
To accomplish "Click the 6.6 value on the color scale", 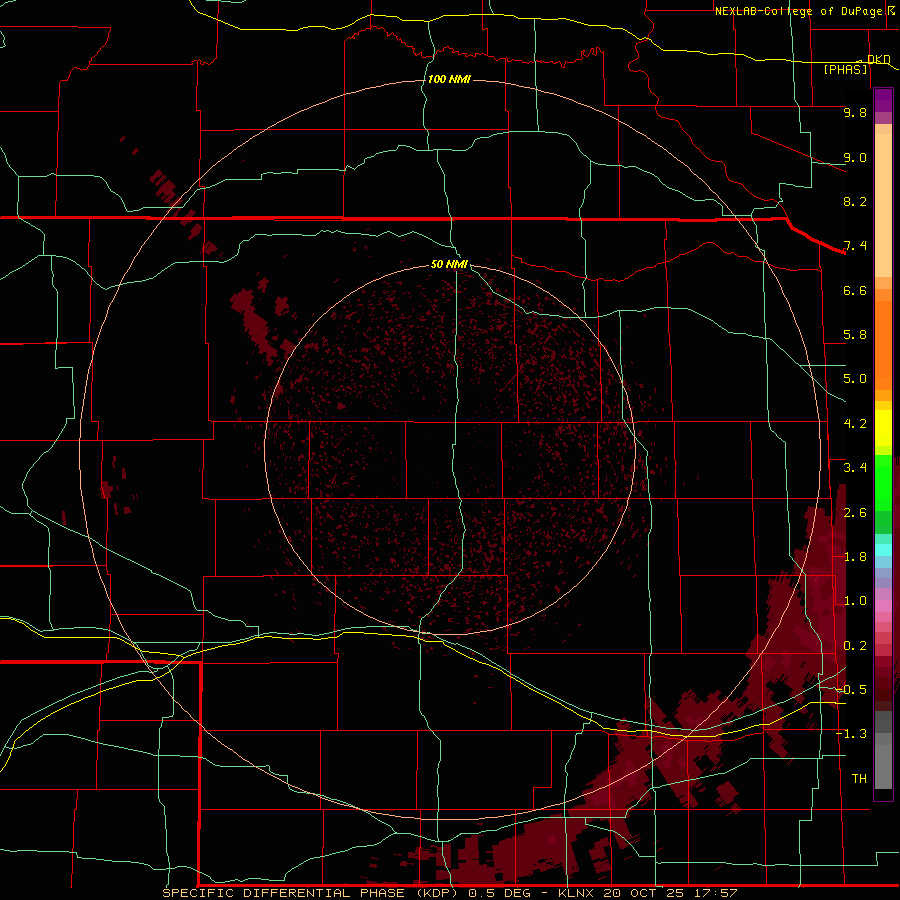I will pos(855,290).
